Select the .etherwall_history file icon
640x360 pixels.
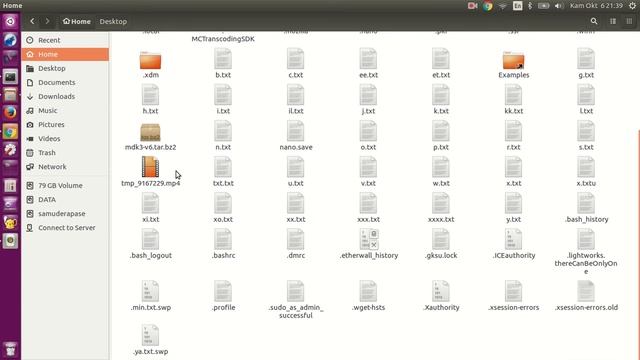tap(369, 239)
